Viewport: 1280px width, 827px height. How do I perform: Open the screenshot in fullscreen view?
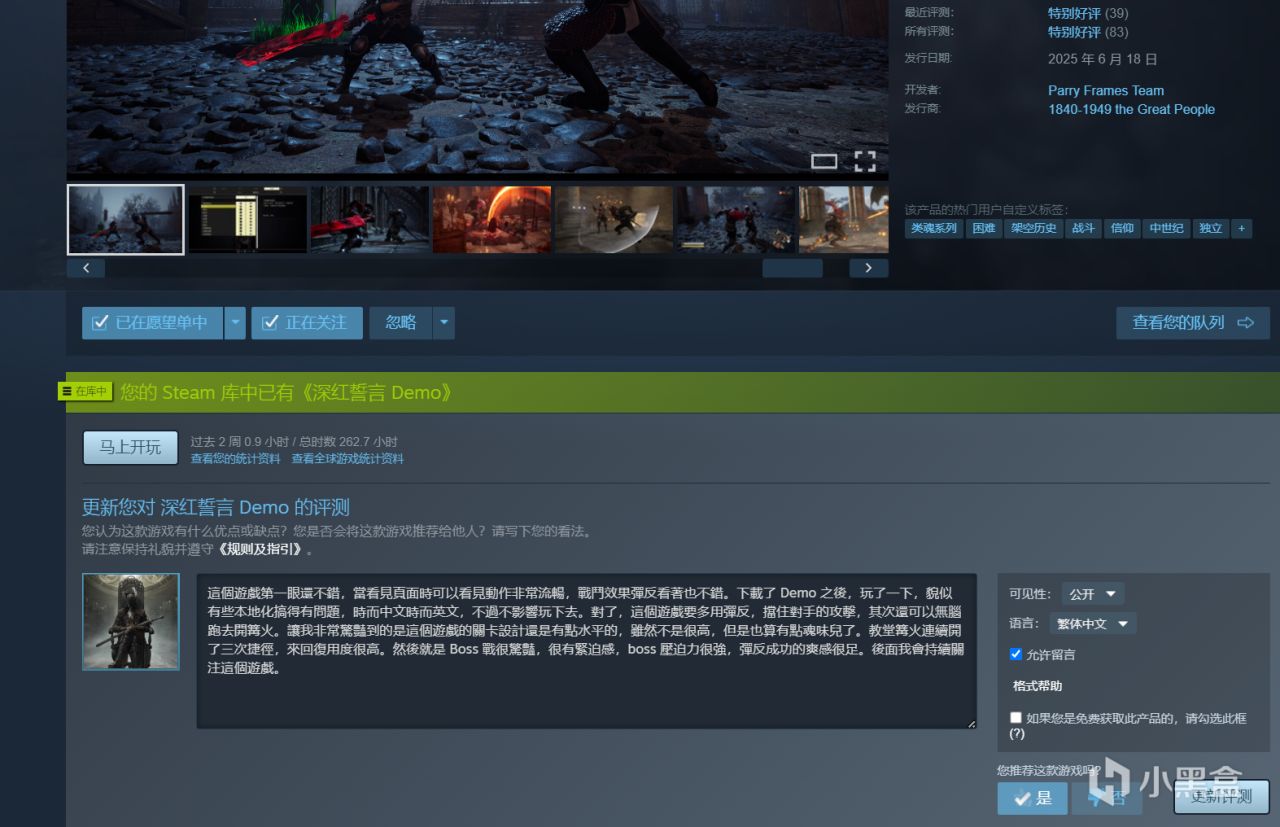click(x=865, y=161)
